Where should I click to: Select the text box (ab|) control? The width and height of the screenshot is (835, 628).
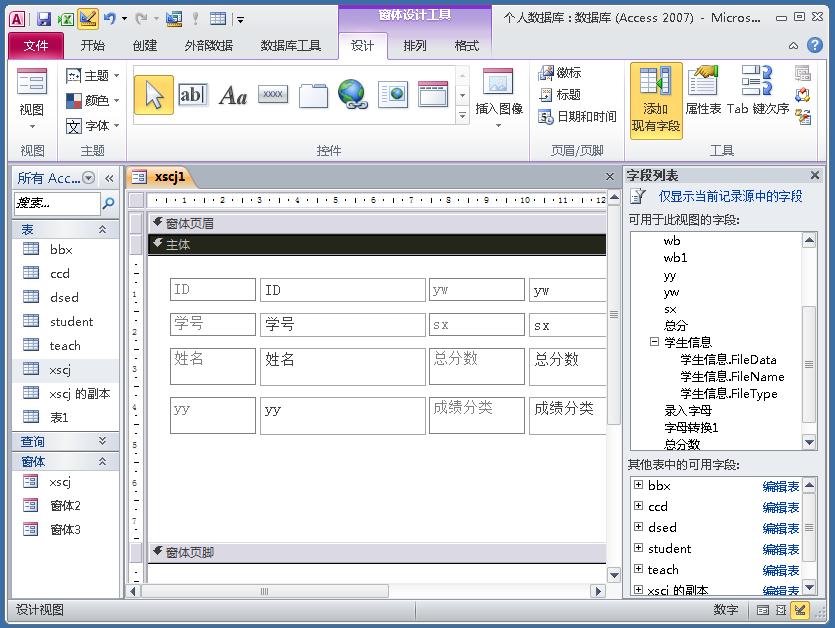click(193, 93)
